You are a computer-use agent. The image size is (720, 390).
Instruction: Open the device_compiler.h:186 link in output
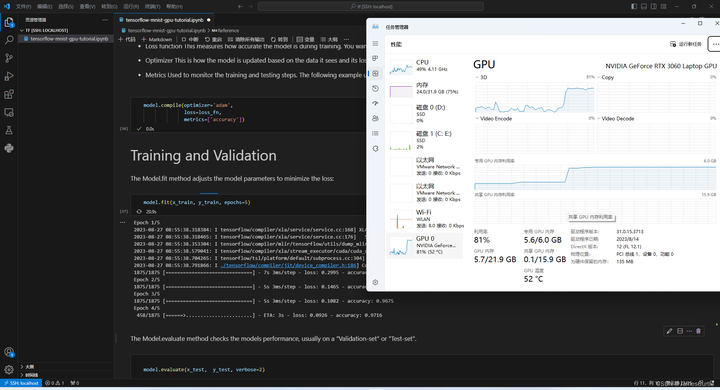click(288, 266)
